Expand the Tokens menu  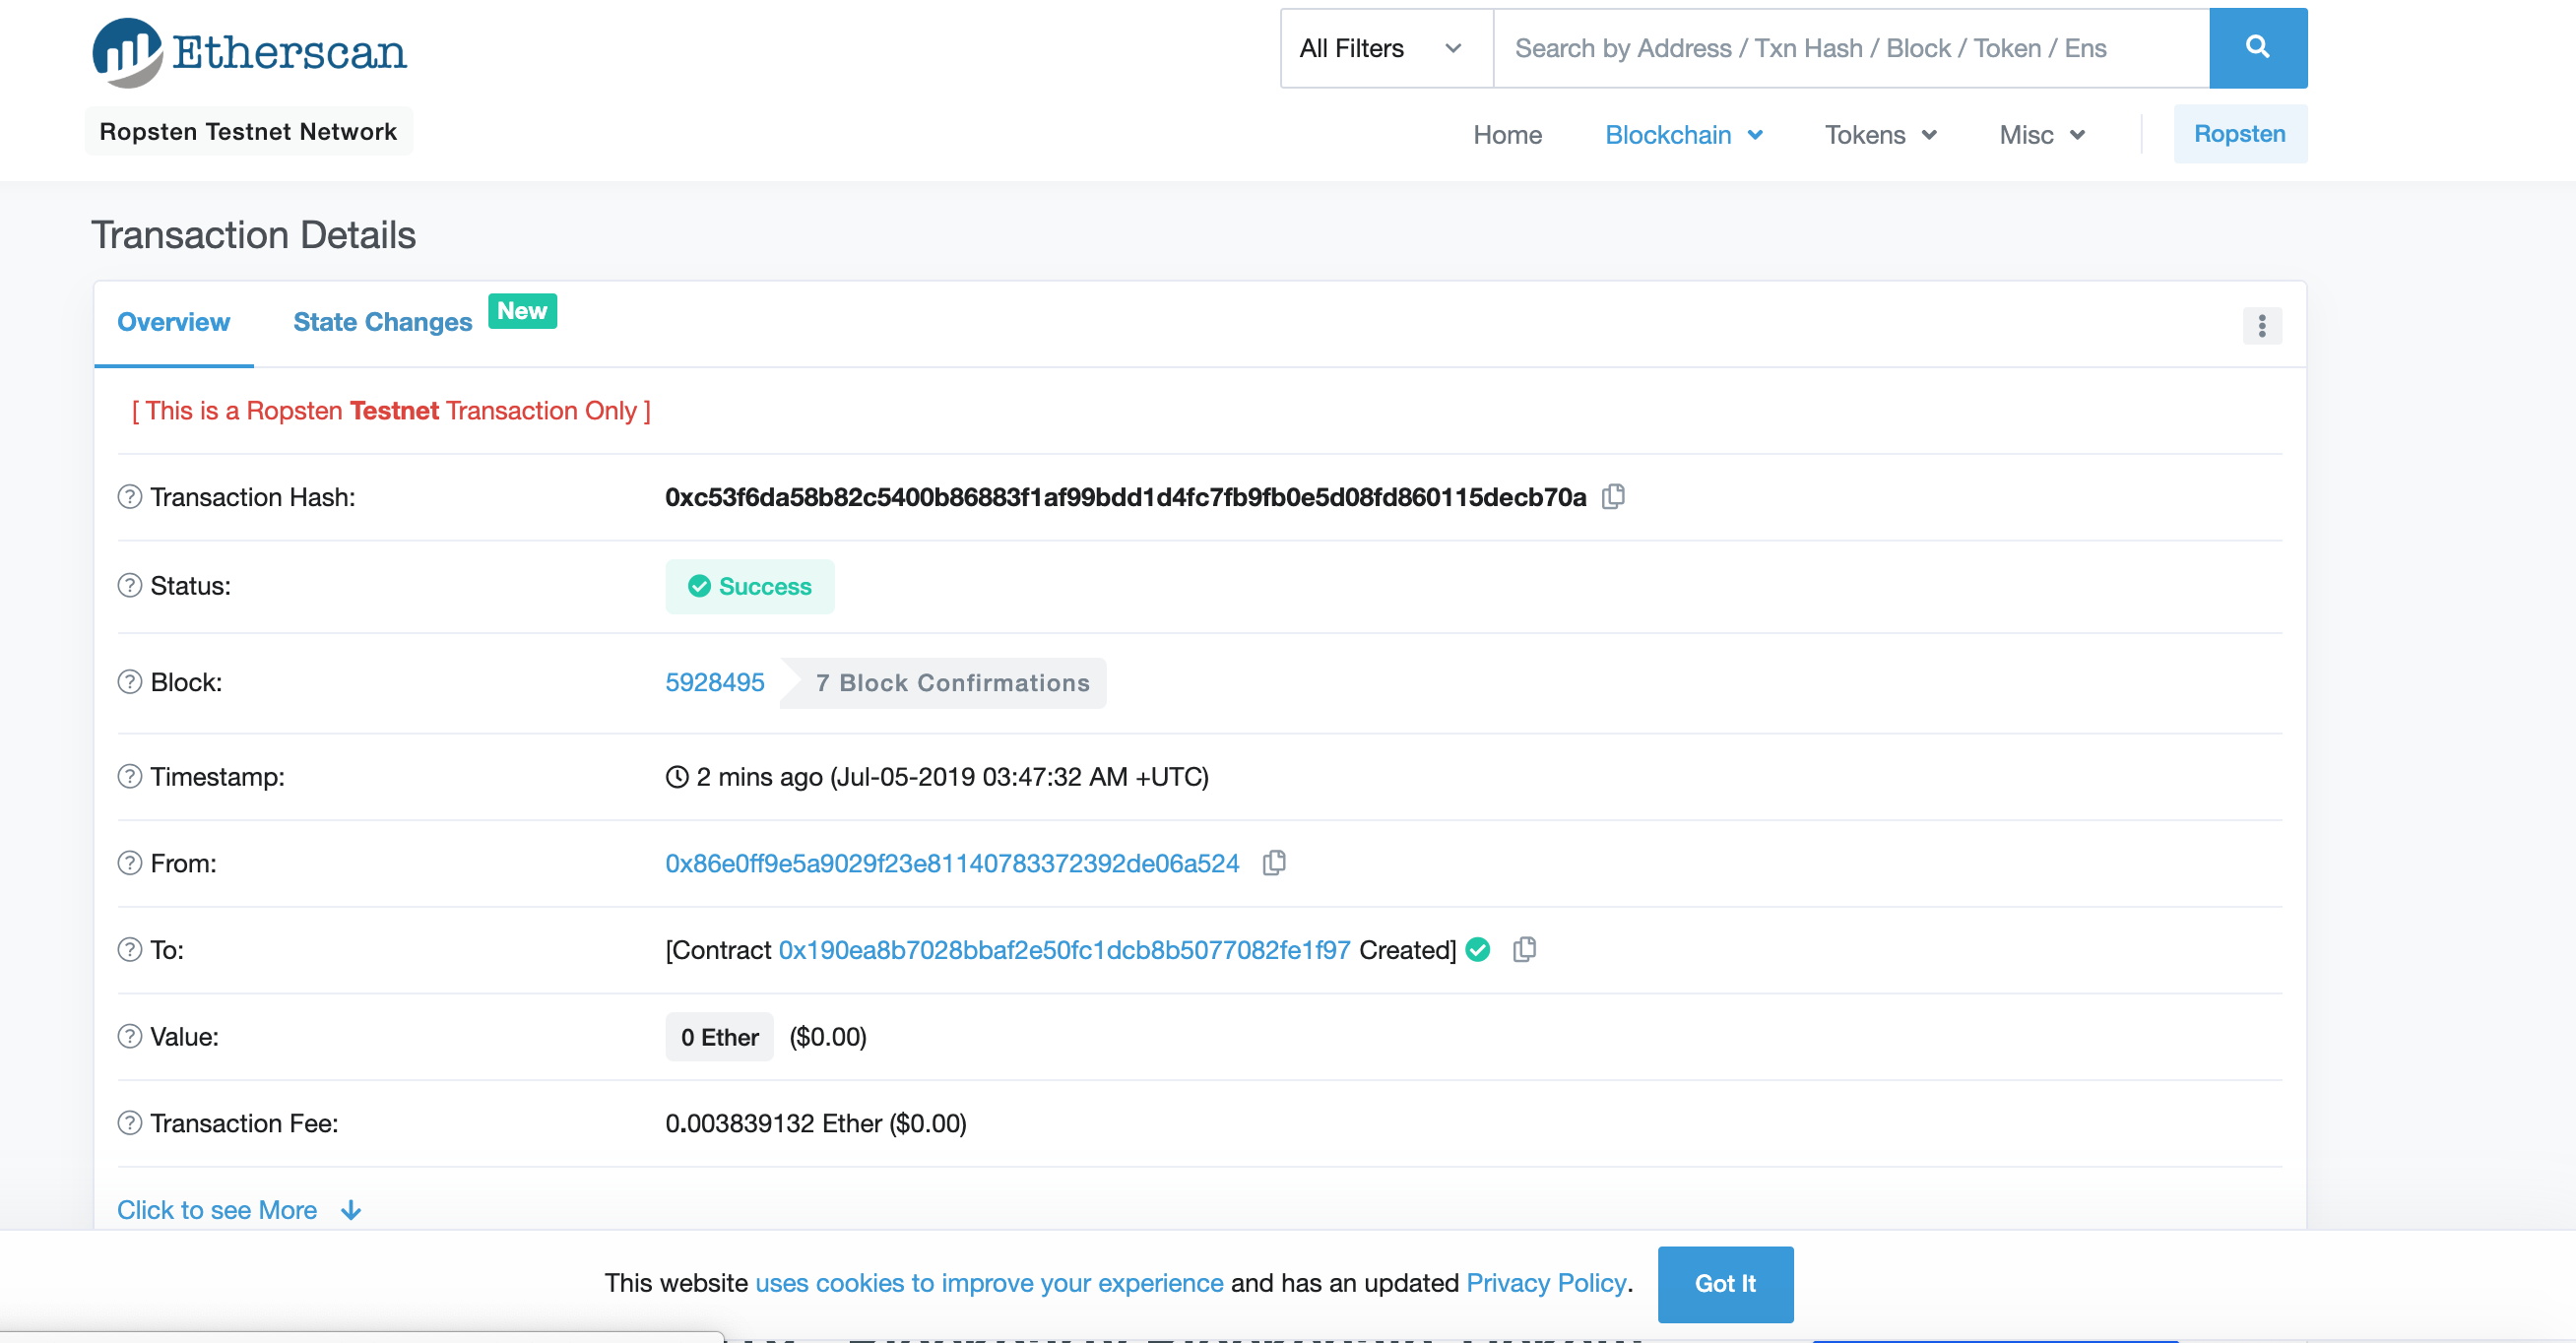(x=1880, y=135)
